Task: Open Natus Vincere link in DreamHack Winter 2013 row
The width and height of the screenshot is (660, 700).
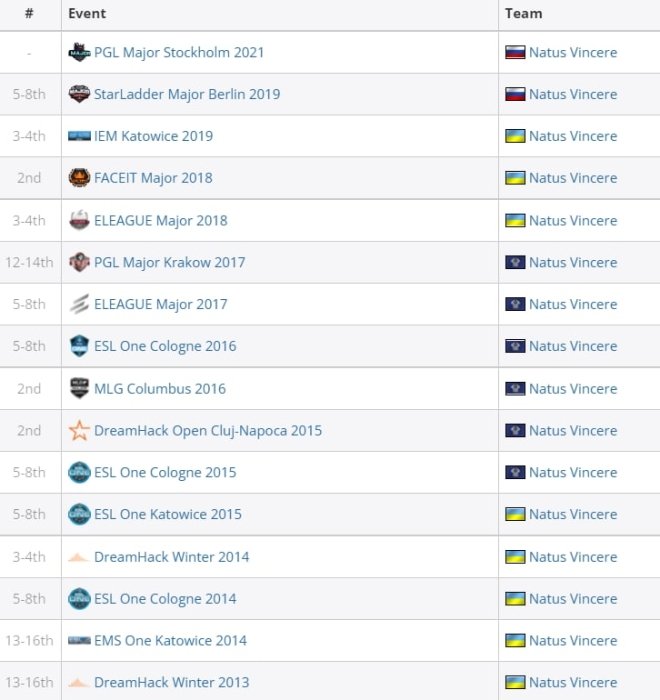Action: pyautogui.click(x=572, y=682)
